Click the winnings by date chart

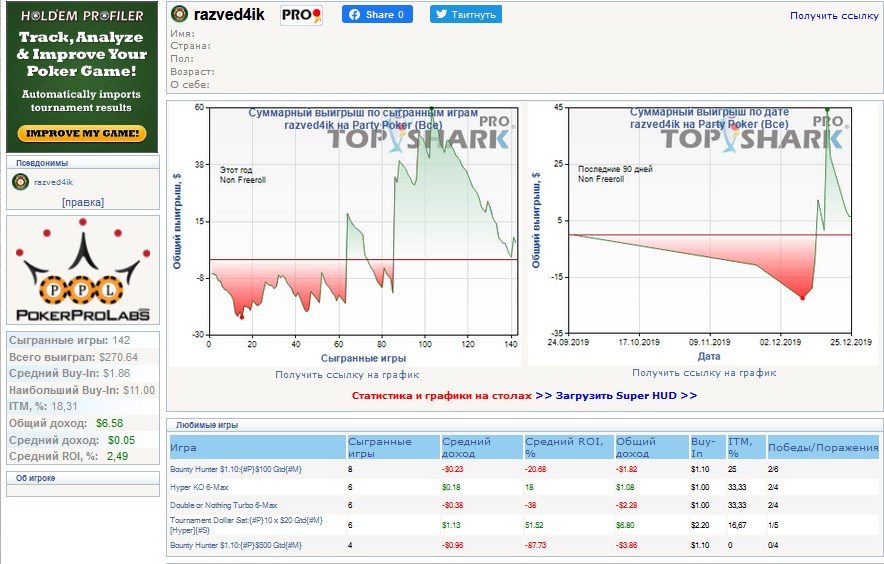point(702,233)
